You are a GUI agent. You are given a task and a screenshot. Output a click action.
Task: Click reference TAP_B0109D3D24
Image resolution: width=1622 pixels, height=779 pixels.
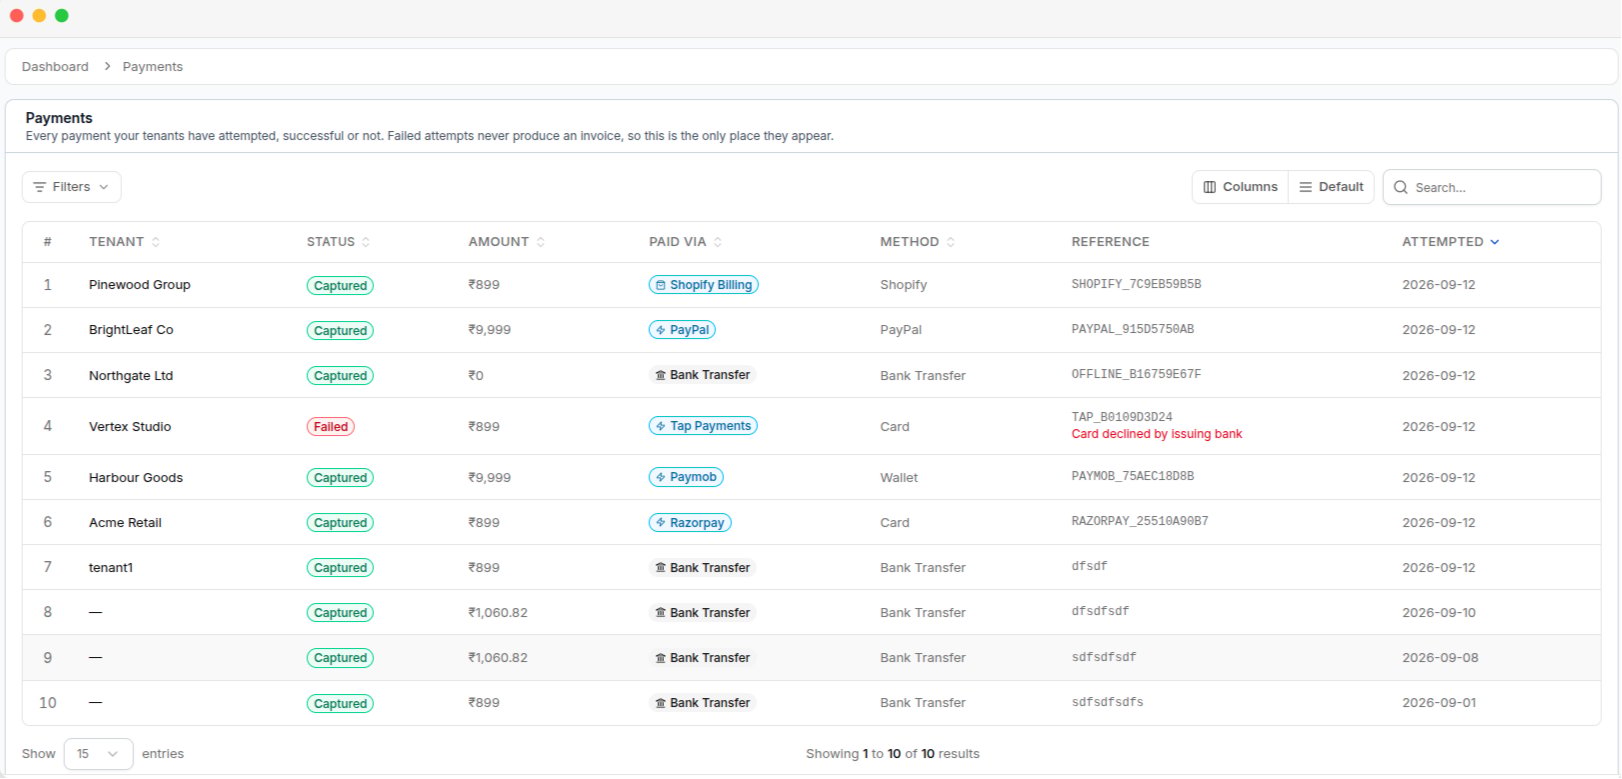(1122, 417)
